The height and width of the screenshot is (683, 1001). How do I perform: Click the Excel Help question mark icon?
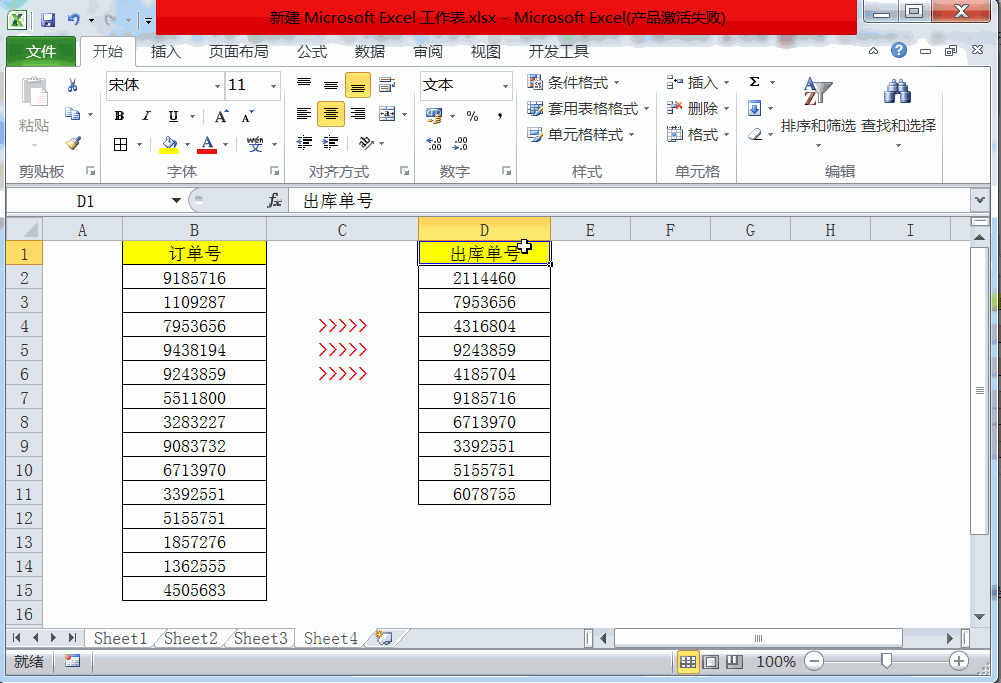click(899, 50)
